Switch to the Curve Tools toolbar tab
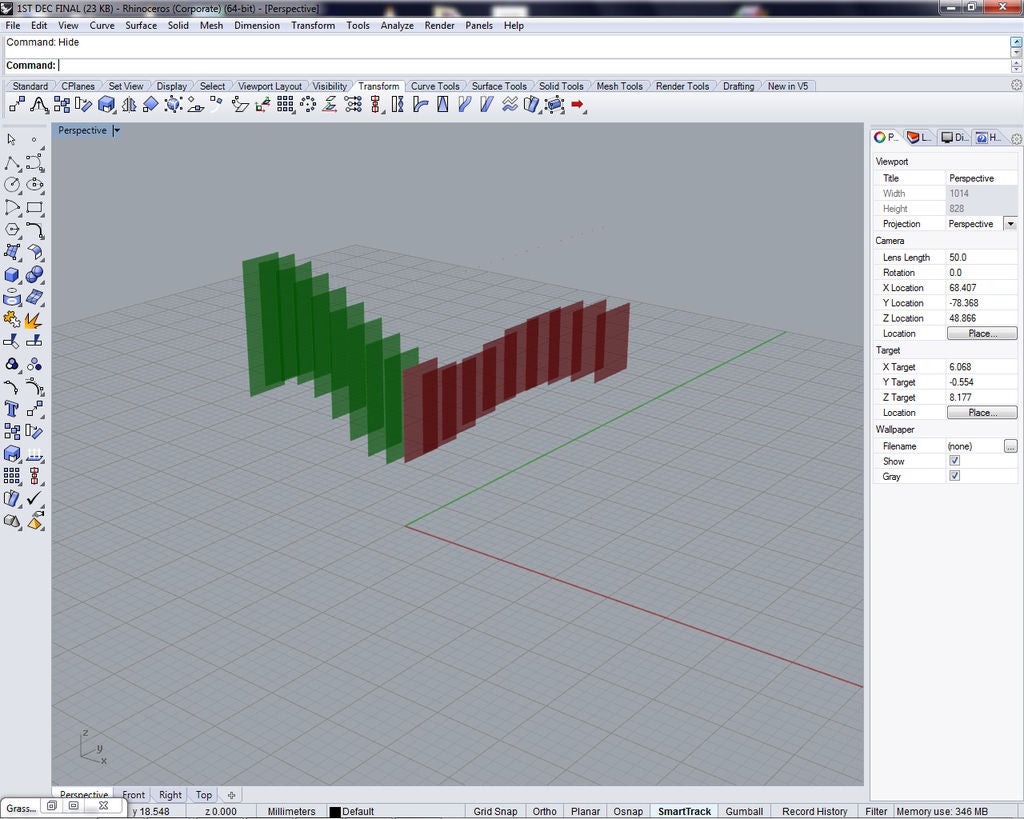Image resolution: width=1024 pixels, height=819 pixels. point(434,86)
